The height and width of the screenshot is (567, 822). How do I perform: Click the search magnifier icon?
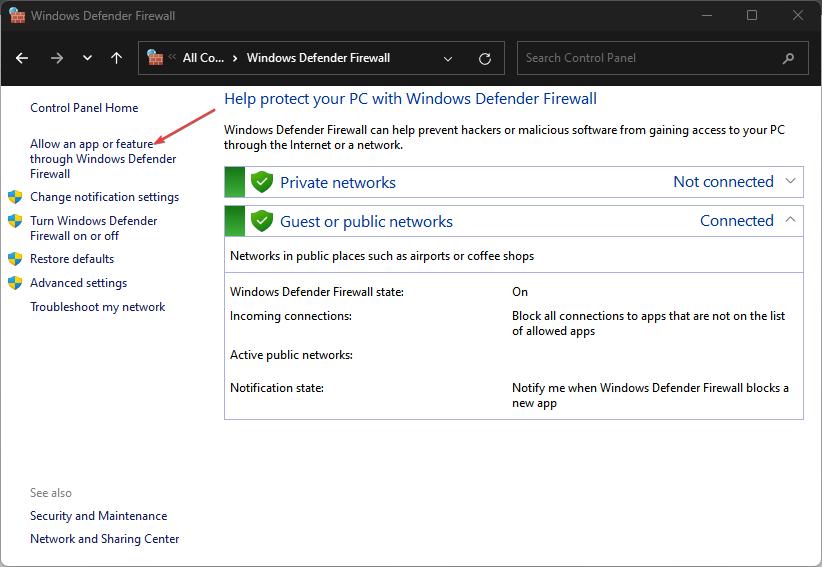[788, 59]
